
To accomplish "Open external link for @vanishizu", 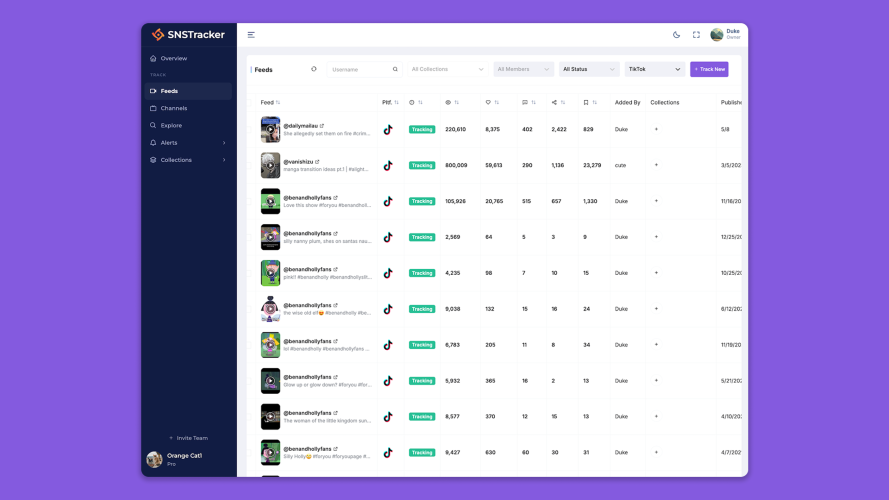I will (x=317, y=162).
